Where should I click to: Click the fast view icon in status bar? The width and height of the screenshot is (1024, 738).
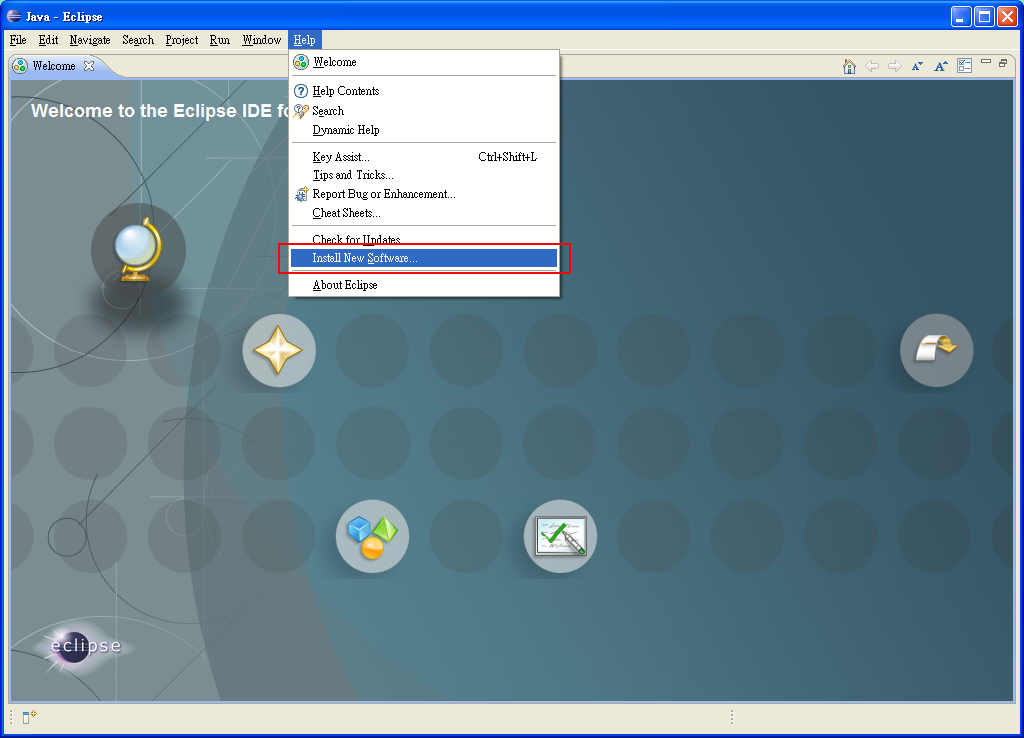click(x=29, y=717)
